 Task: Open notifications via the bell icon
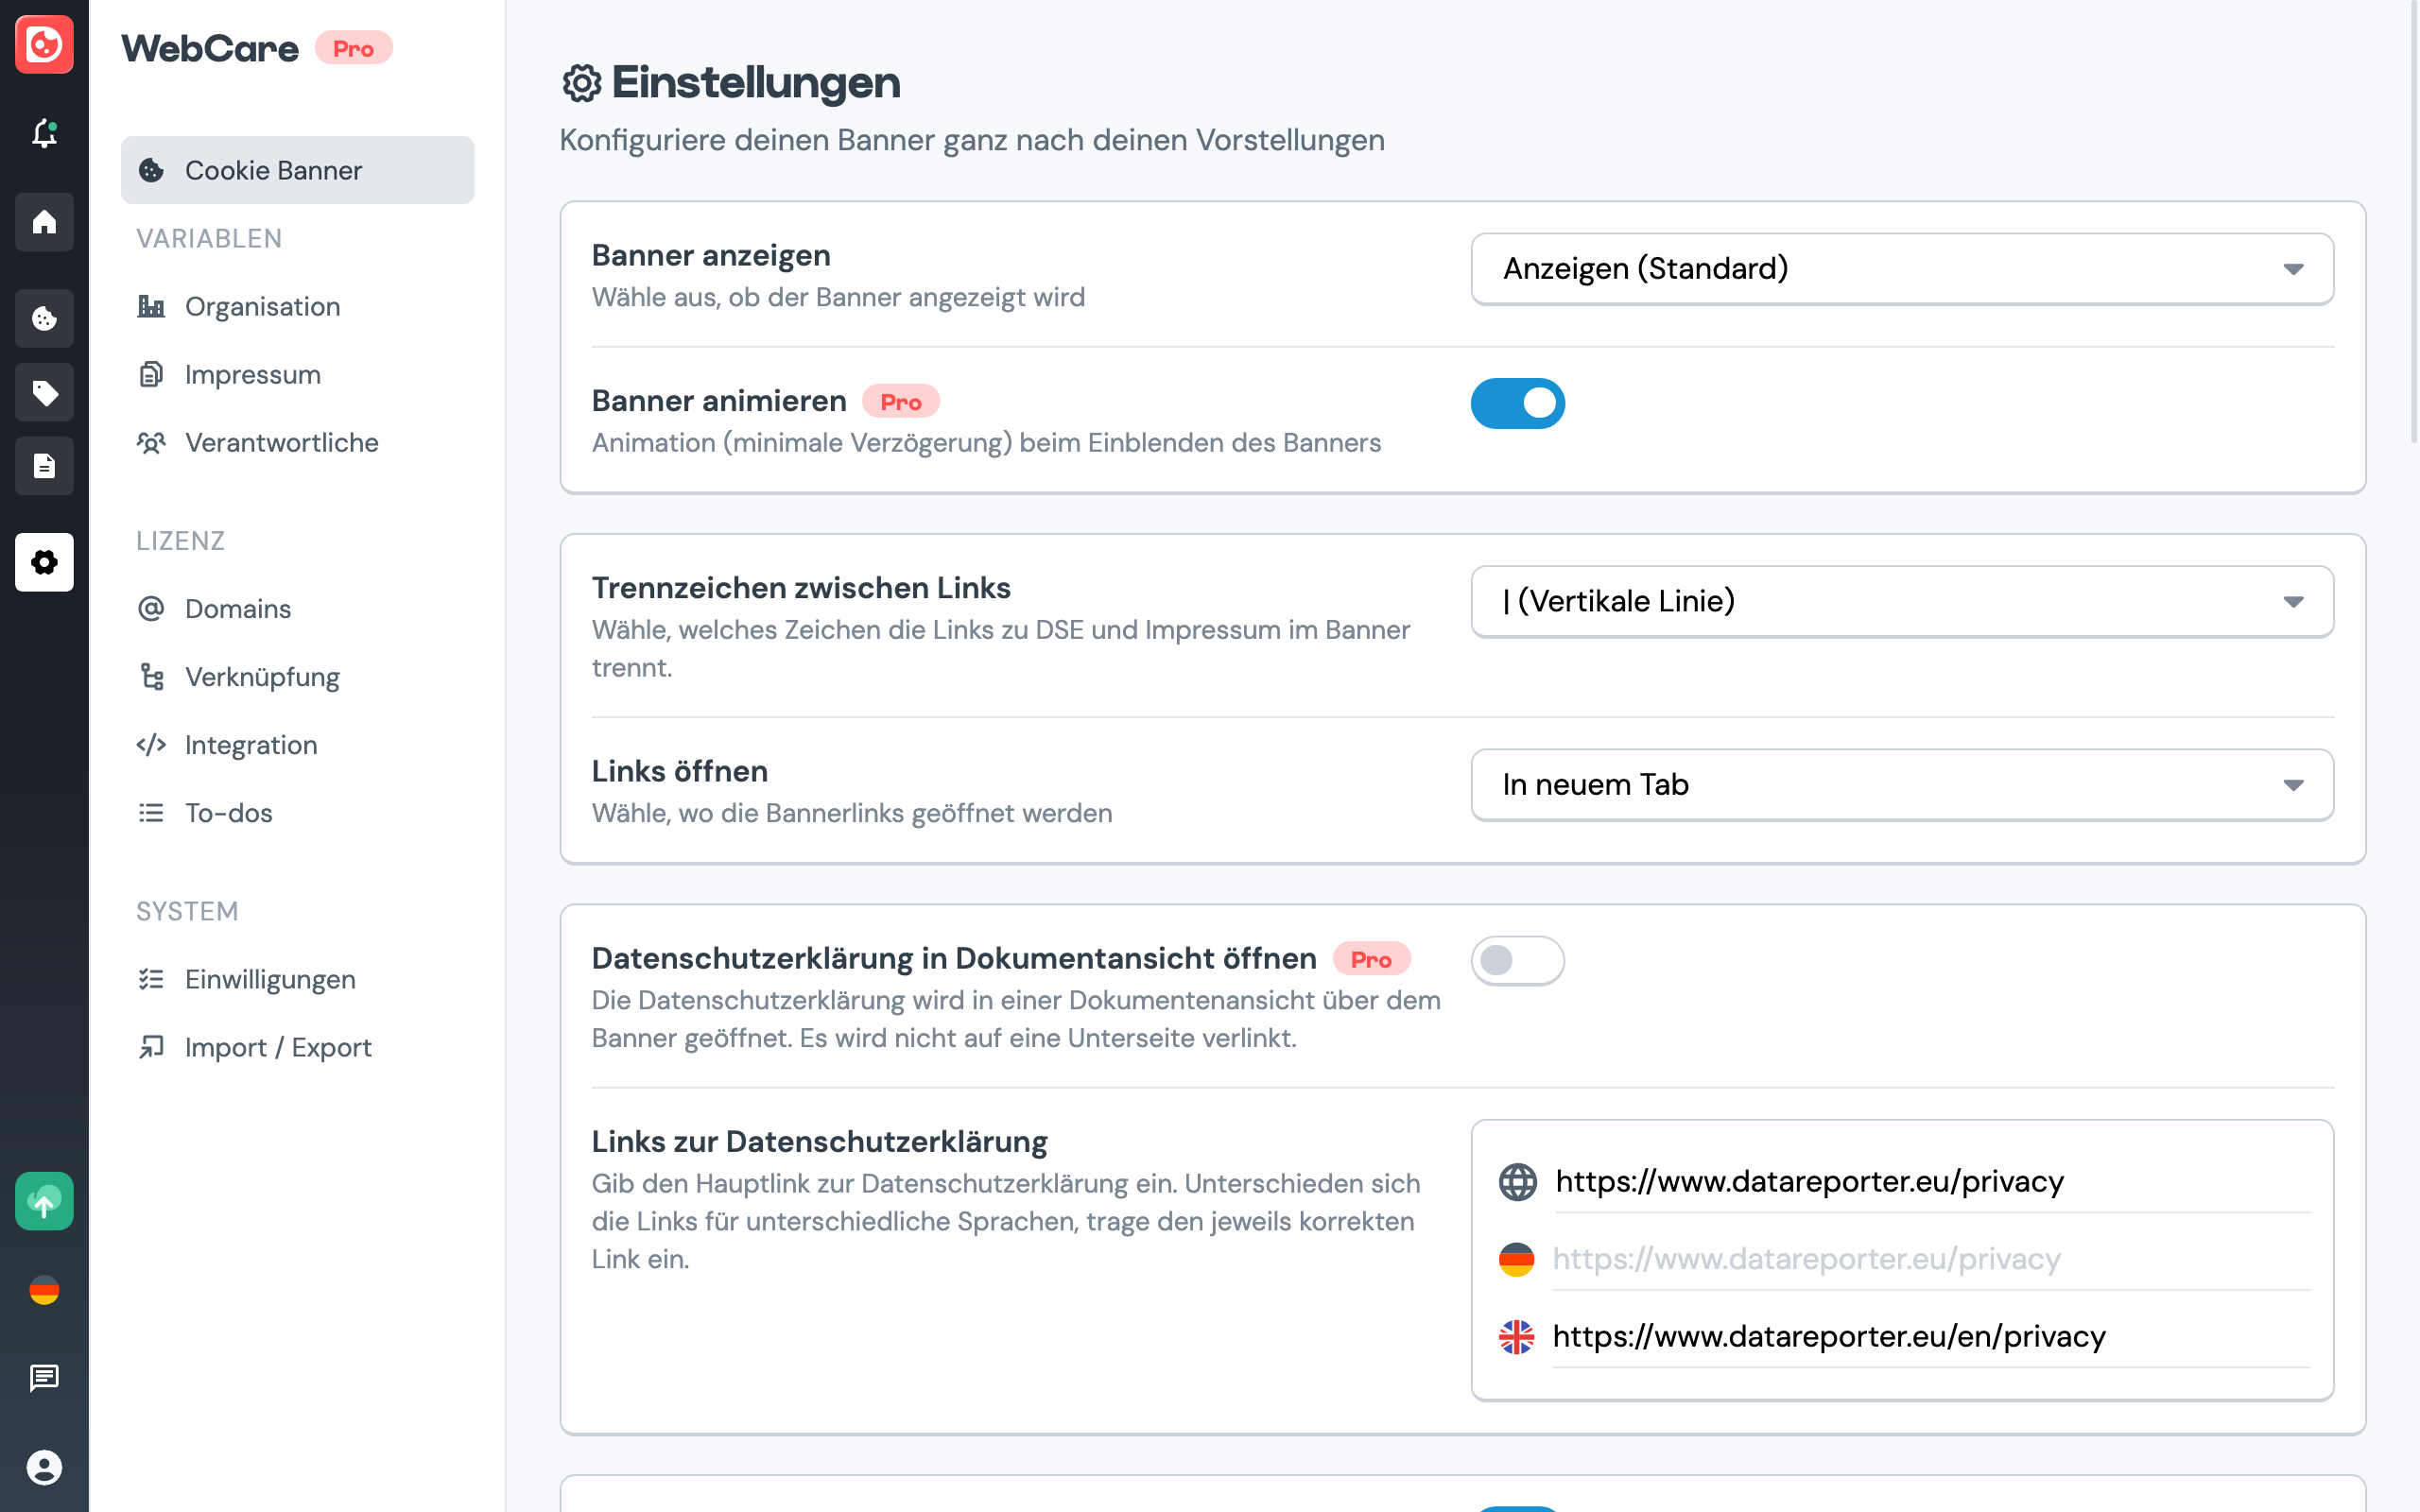click(x=44, y=134)
